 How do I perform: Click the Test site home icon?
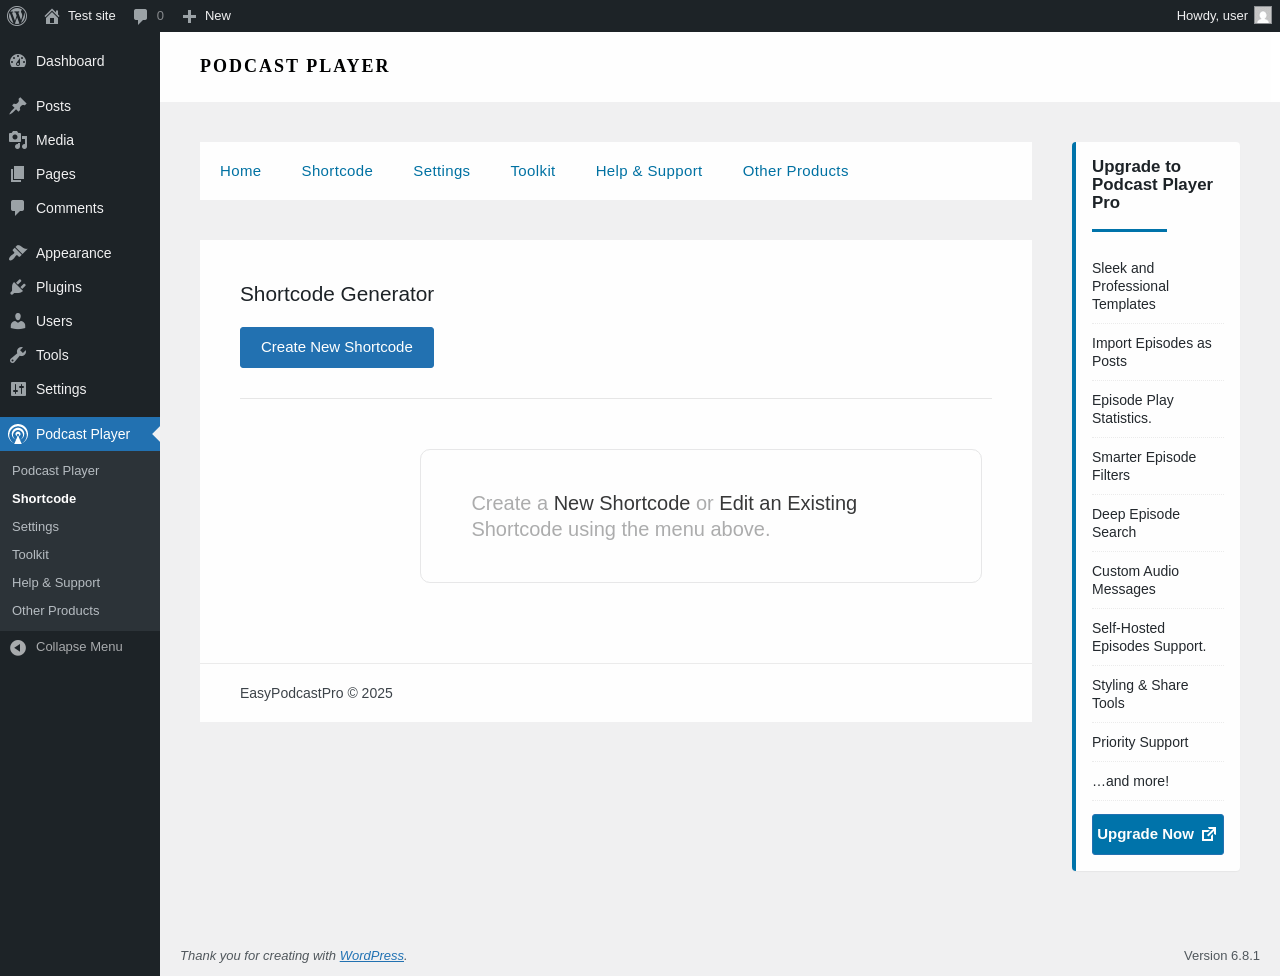pyautogui.click(x=52, y=16)
